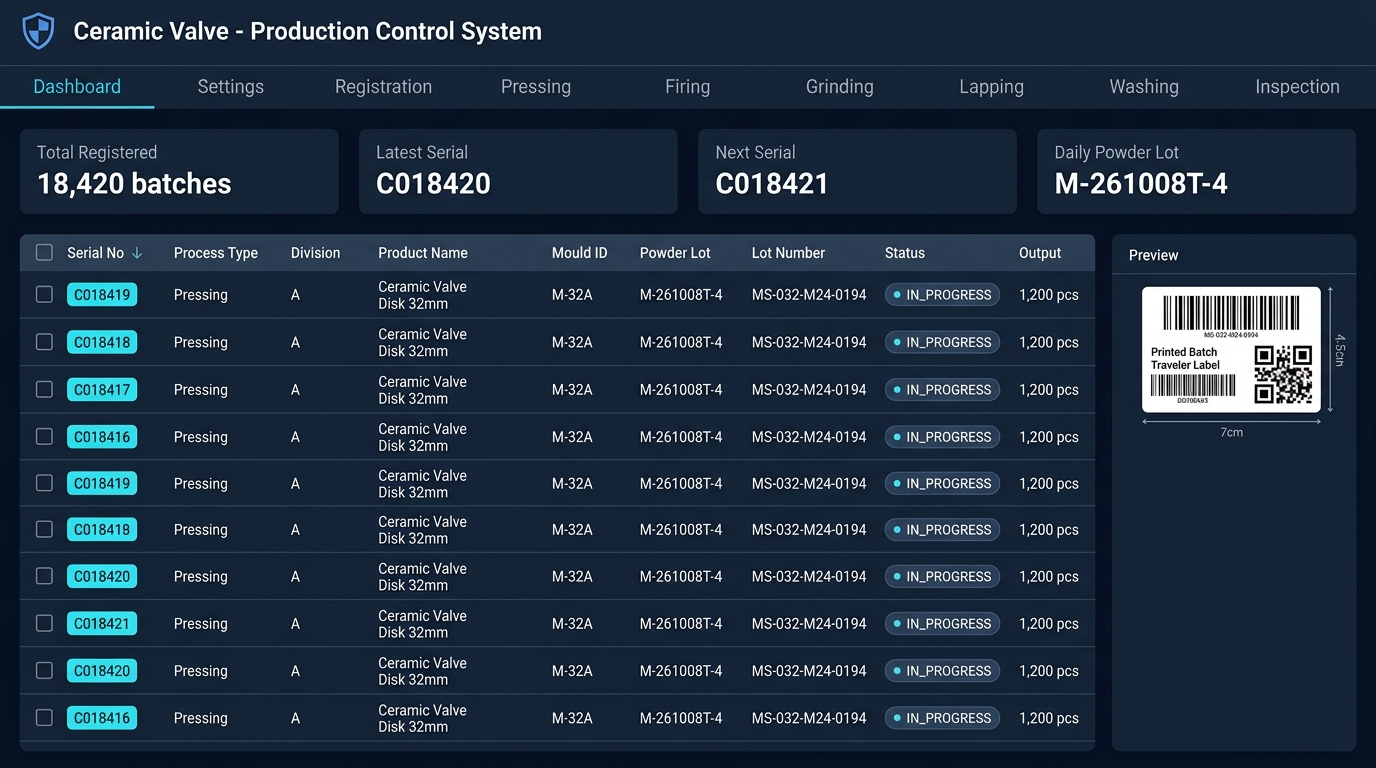1376x768 pixels.
Task: Click "Printed Batch Traveler Label" text in preview
Action: [1186, 358]
